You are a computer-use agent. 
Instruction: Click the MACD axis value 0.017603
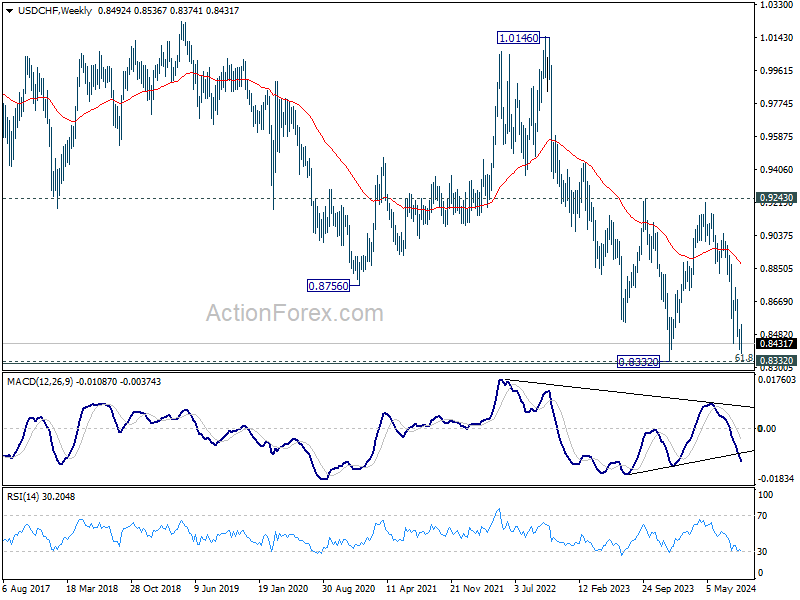pos(777,380)
